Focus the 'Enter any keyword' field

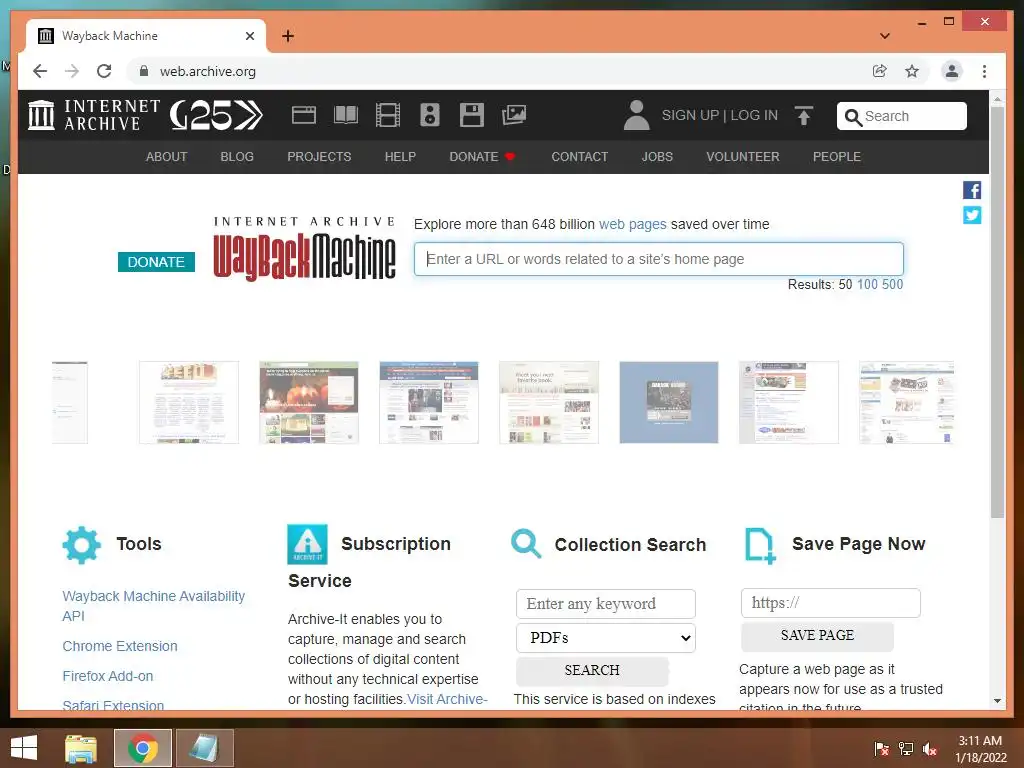pos(605,604)
